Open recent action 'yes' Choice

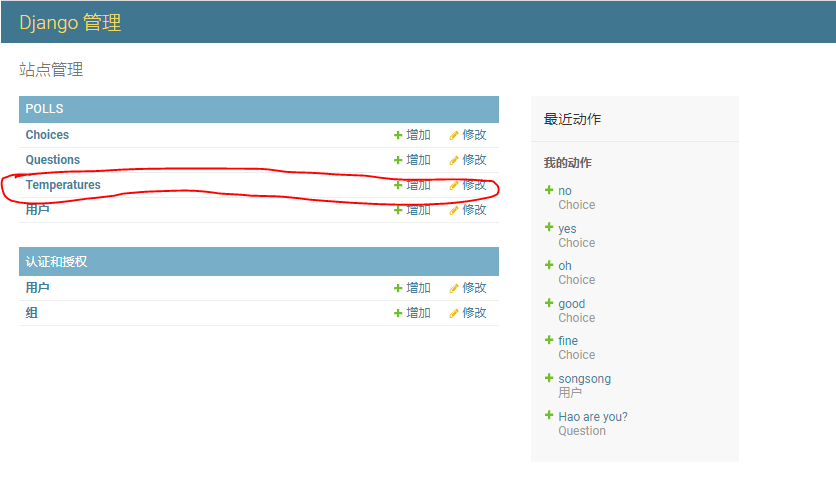coord(567,229)
